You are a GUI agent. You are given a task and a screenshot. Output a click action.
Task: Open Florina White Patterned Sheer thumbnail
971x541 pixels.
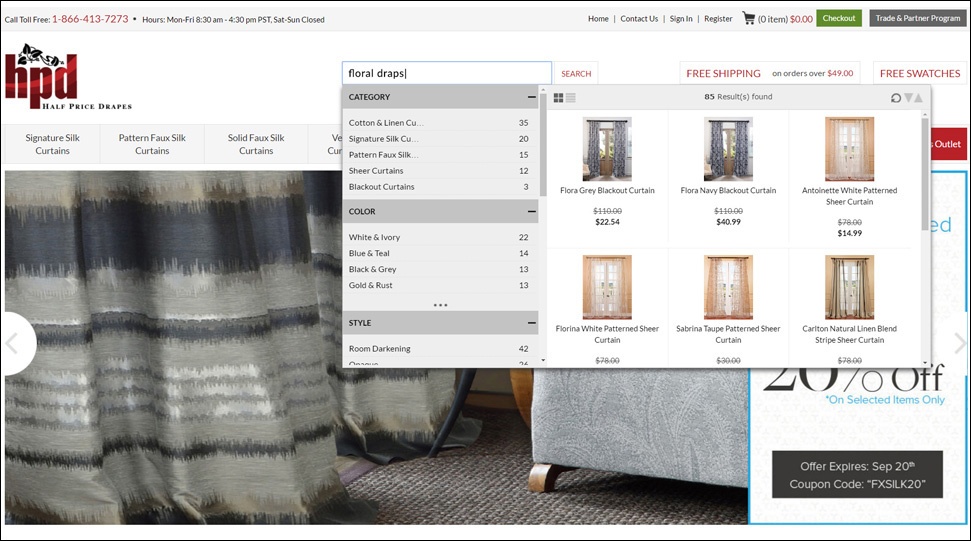pyautogui.click(x=607, y=287)
